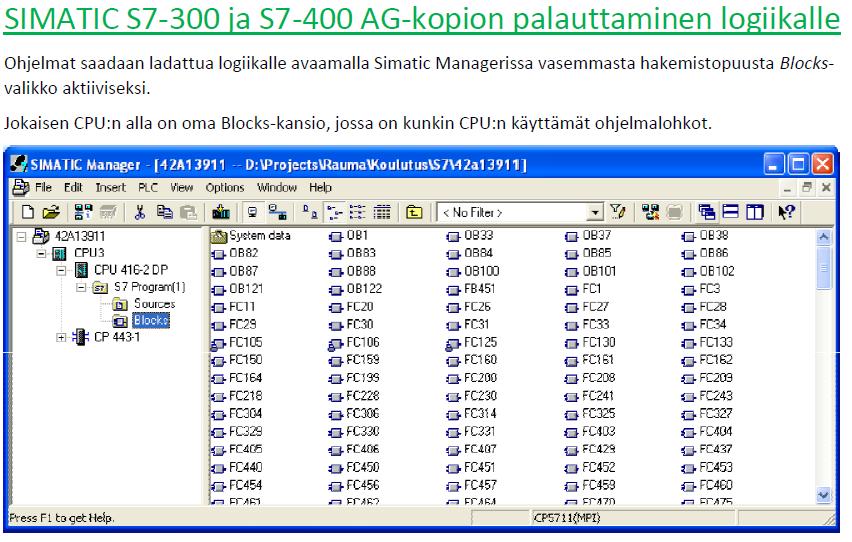Restore the inner project window
The width and height of the screenshot is (852, 542).
coord(807,188)
